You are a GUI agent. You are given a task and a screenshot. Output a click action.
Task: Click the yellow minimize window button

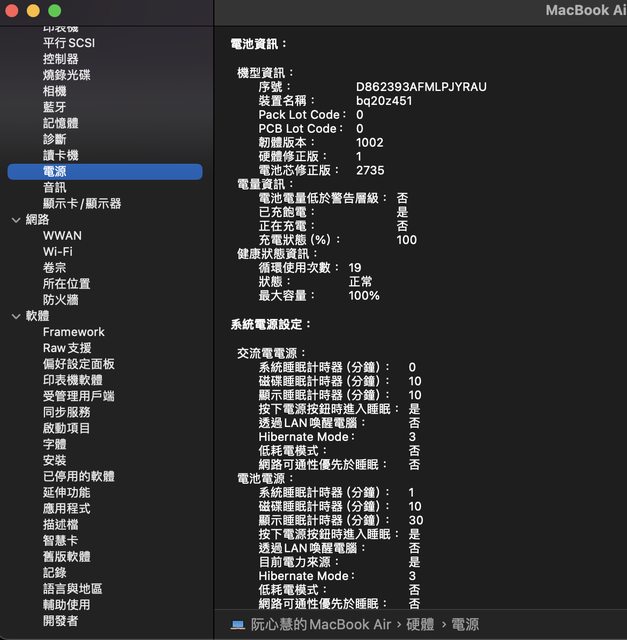click(x=33, y=10)
